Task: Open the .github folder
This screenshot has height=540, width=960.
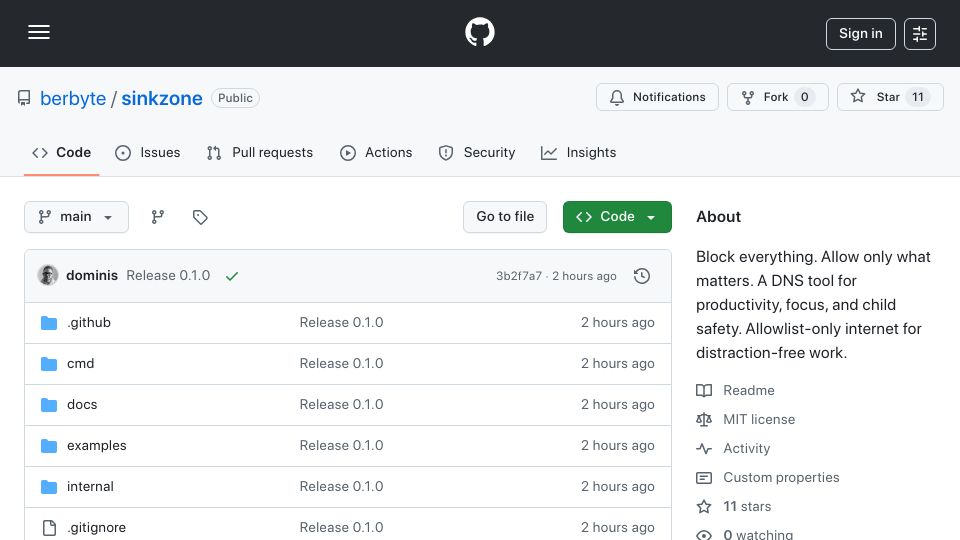Action: pyautogui.click(x=89, y=323)
